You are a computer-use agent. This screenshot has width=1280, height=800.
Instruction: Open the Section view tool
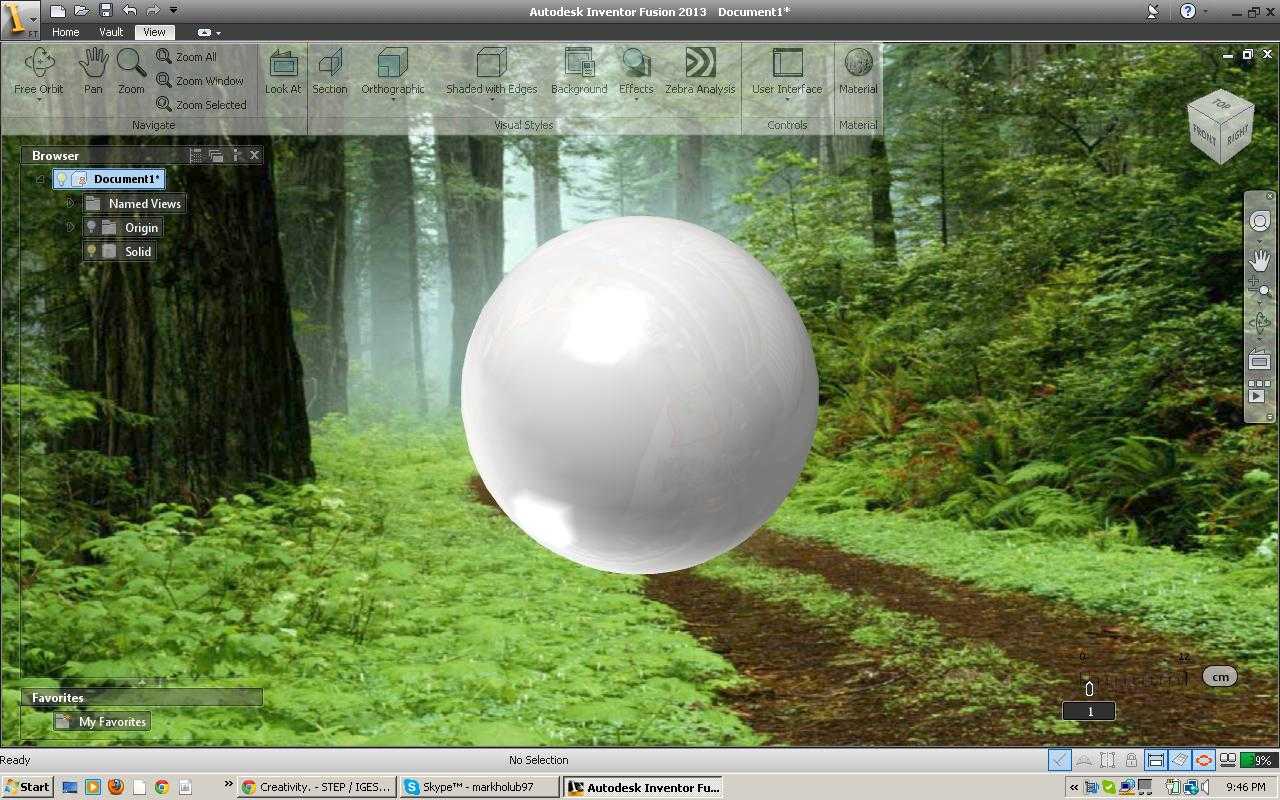click(330, 71)
